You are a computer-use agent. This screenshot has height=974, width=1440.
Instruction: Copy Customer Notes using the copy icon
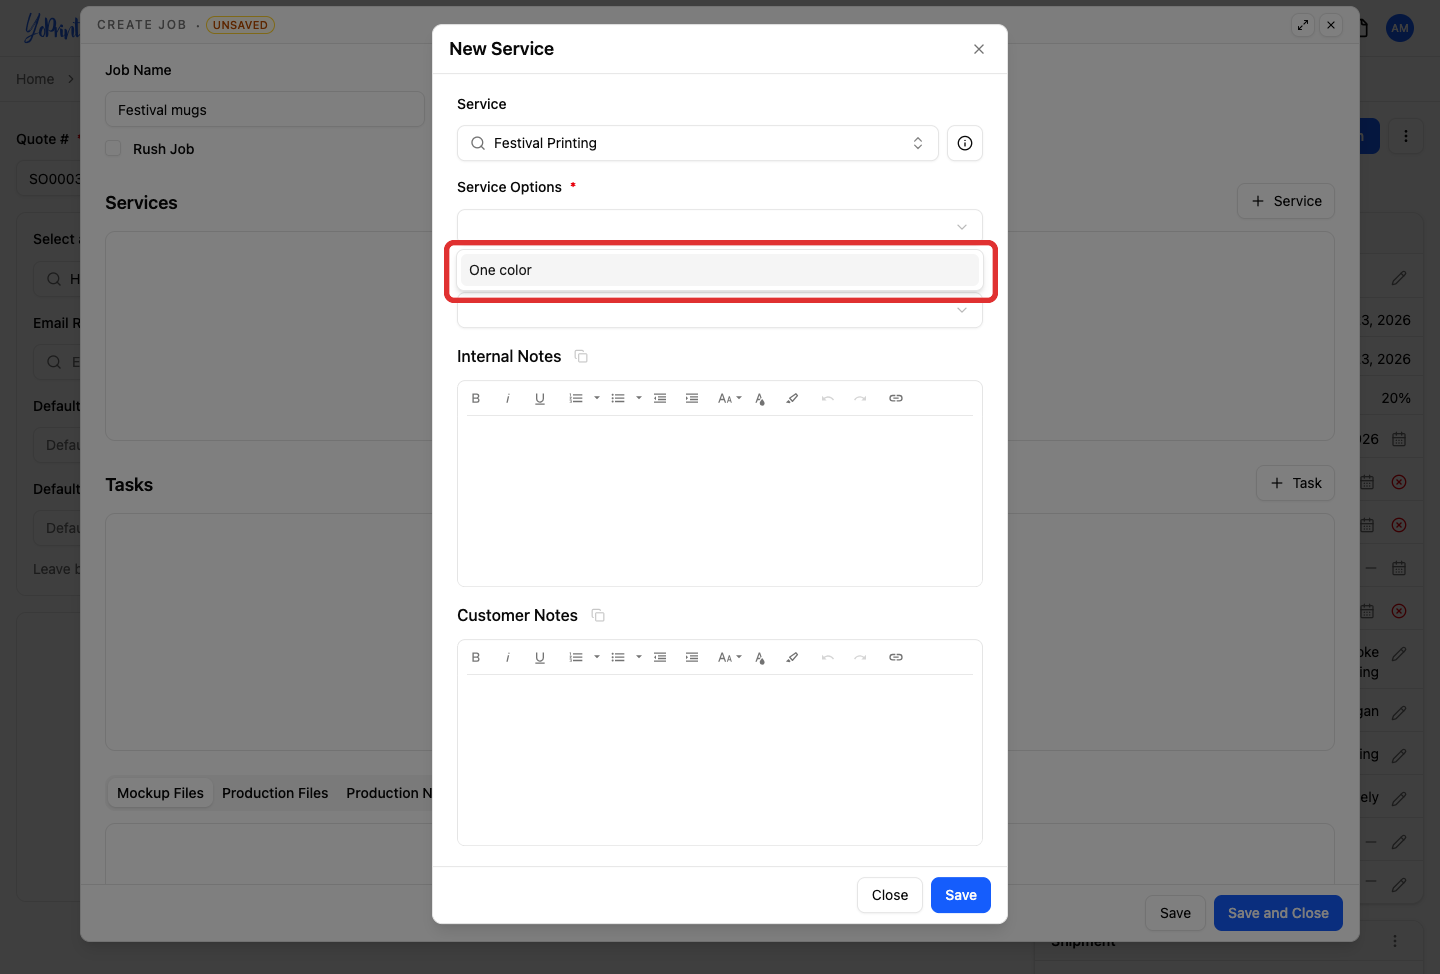[598, 615]
